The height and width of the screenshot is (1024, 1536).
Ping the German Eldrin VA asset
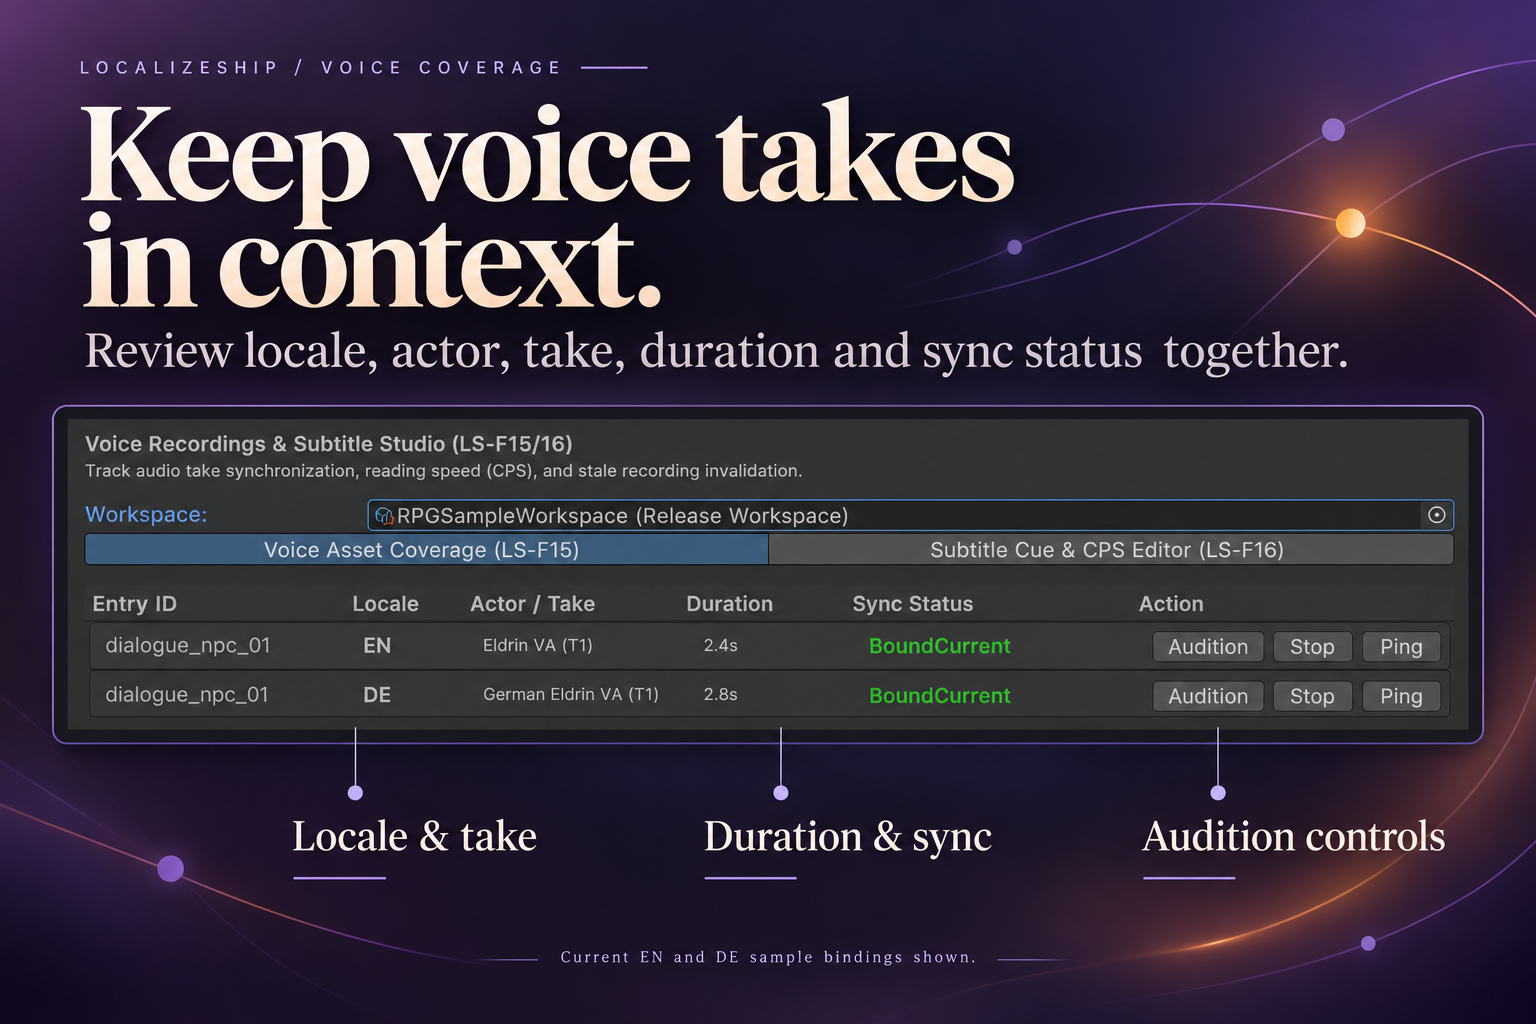(x=1401, y=696)
